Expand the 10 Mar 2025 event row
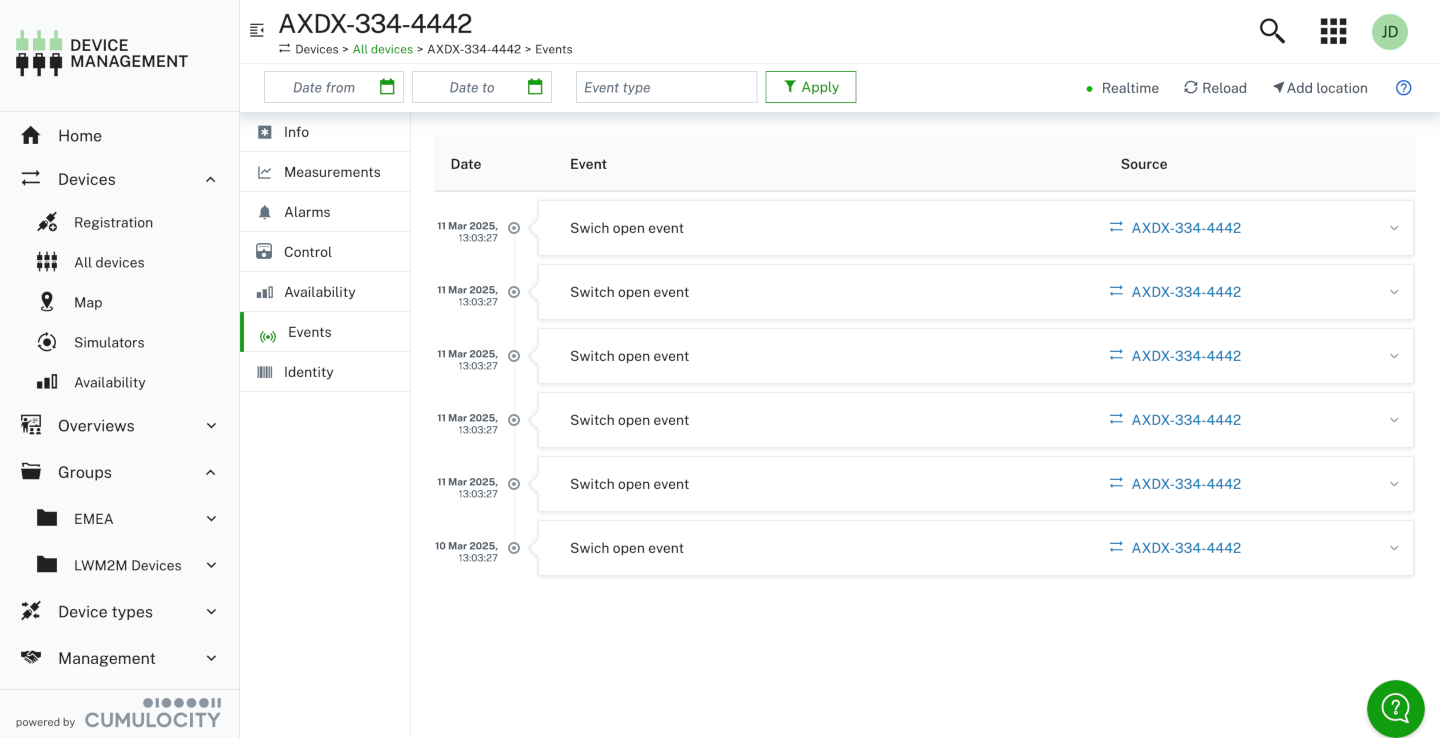The image size is (1440, 738). click(1393, 548)
